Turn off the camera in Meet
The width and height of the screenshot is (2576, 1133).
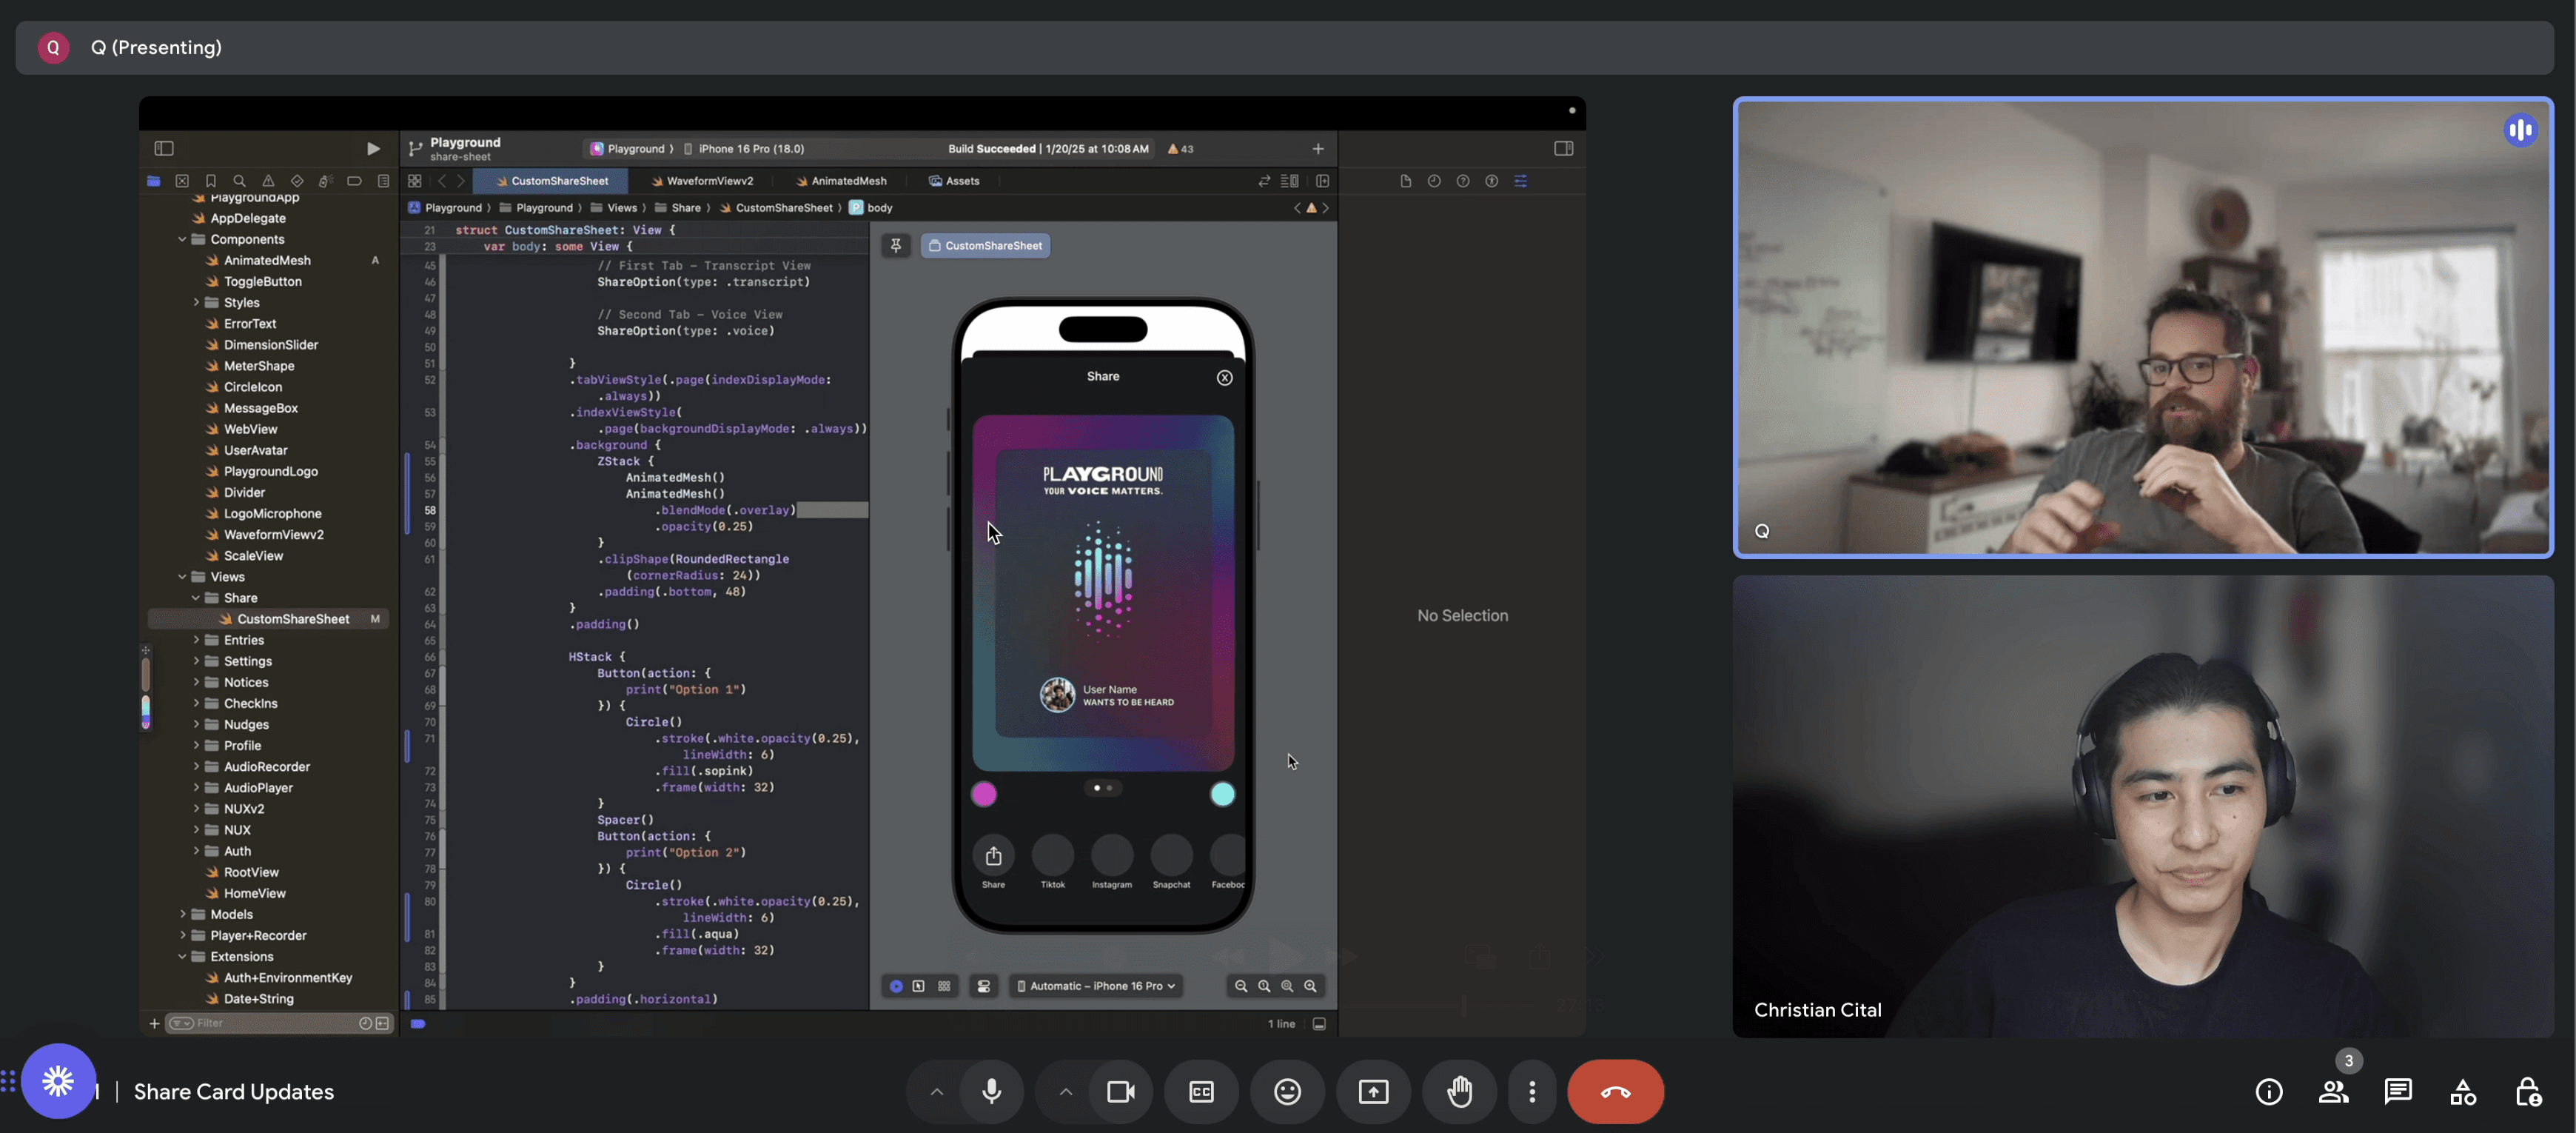[1121, 1091]
